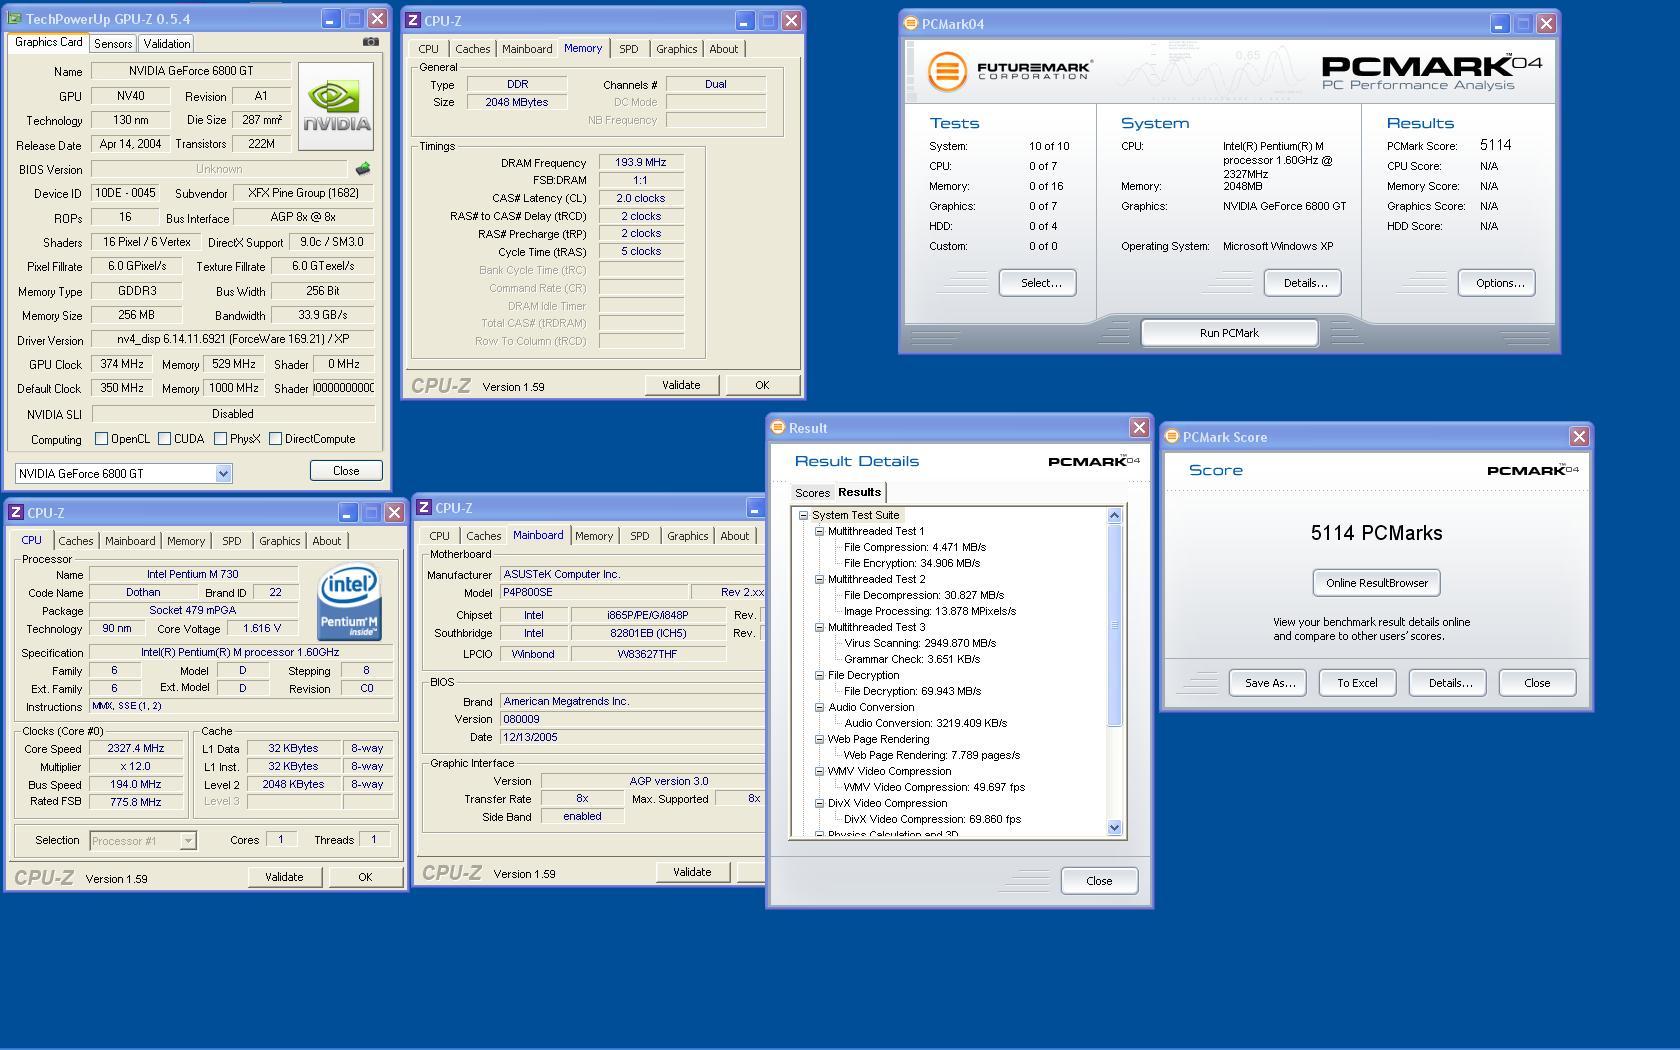Click the 5114 PCMarks score text

click(x=1376, y=533)
